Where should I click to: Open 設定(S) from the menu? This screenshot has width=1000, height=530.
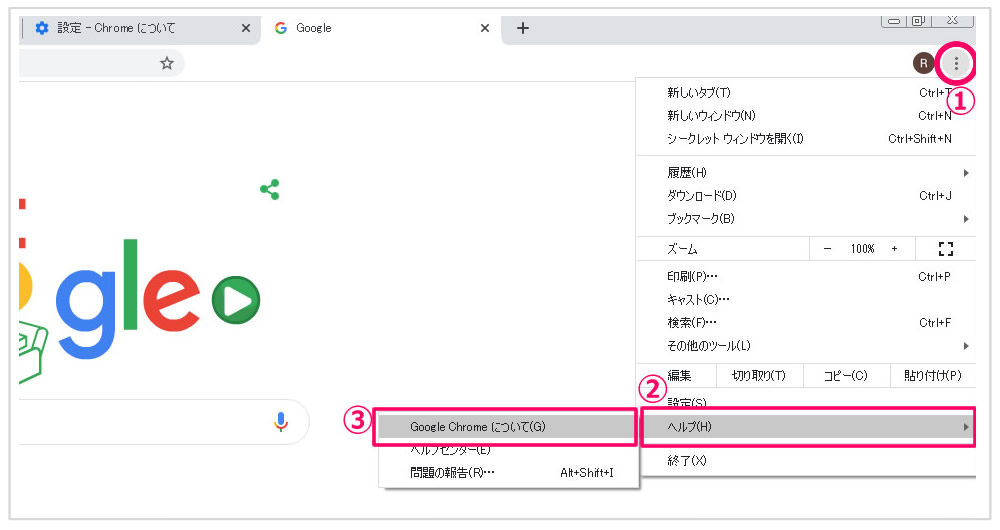pyautogui.click(x=806, y=402)
